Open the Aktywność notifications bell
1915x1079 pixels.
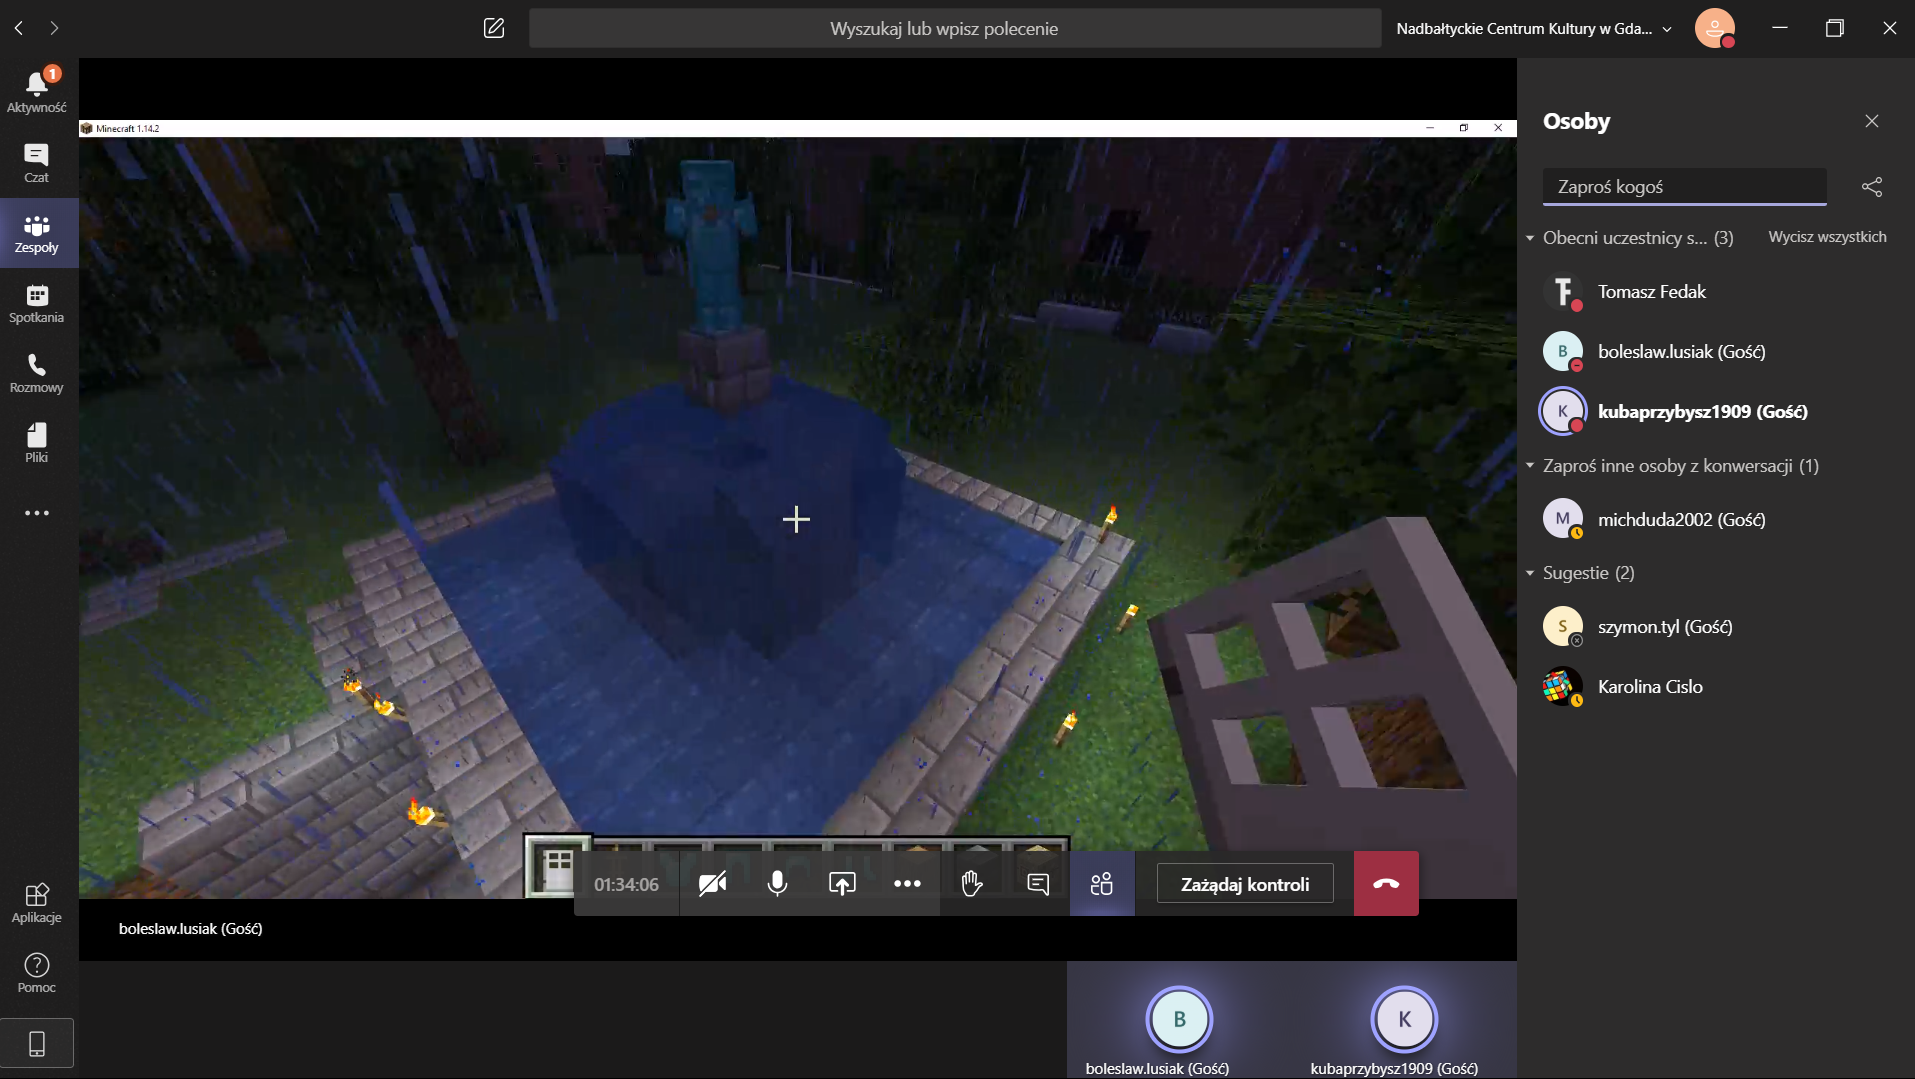37,91
